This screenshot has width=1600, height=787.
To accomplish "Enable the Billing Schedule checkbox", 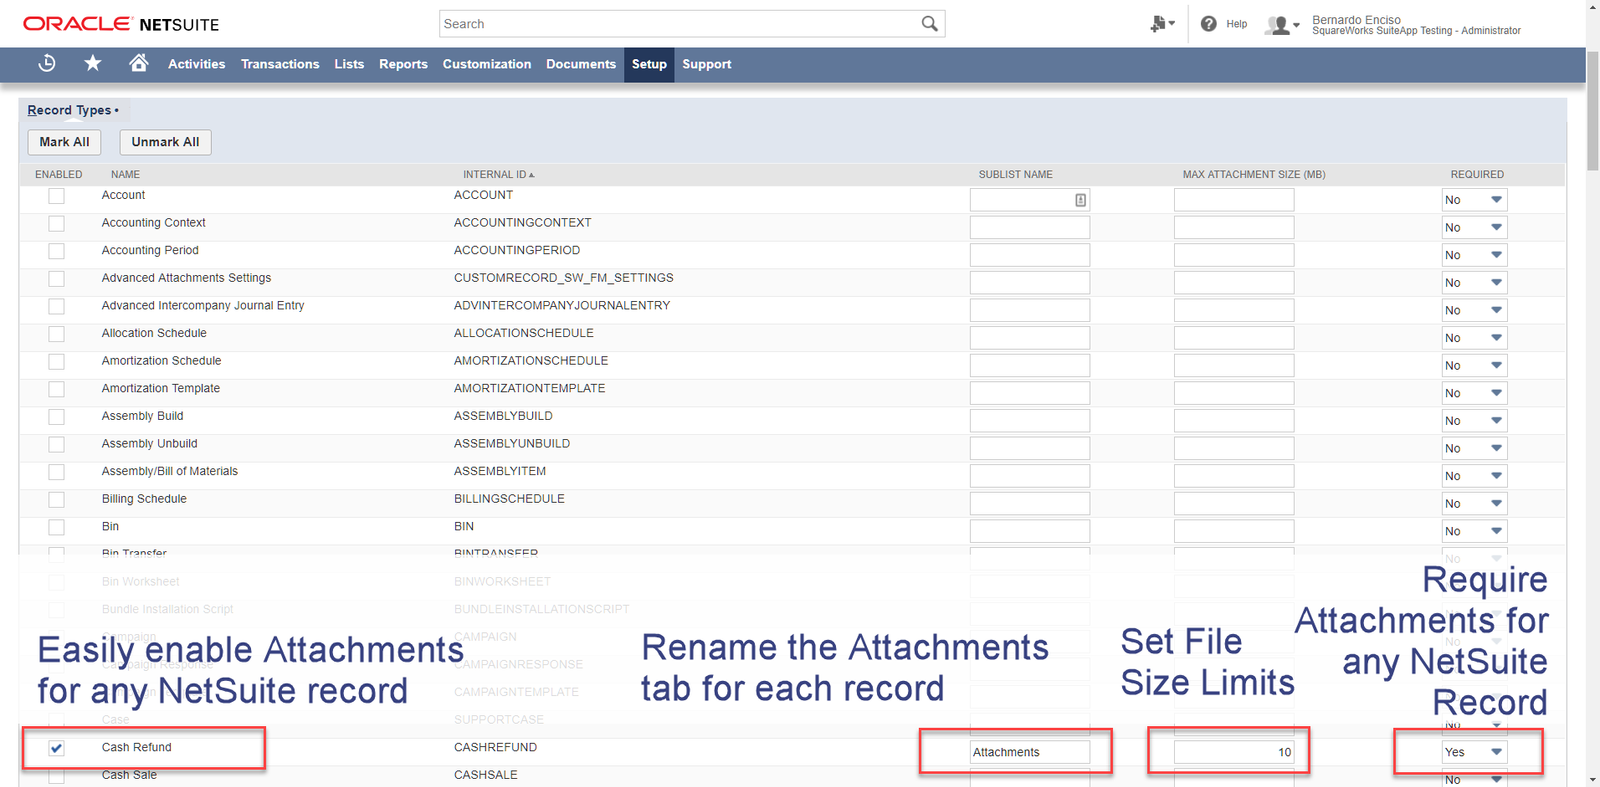I will pyautogui.click(x=56, y=500).
